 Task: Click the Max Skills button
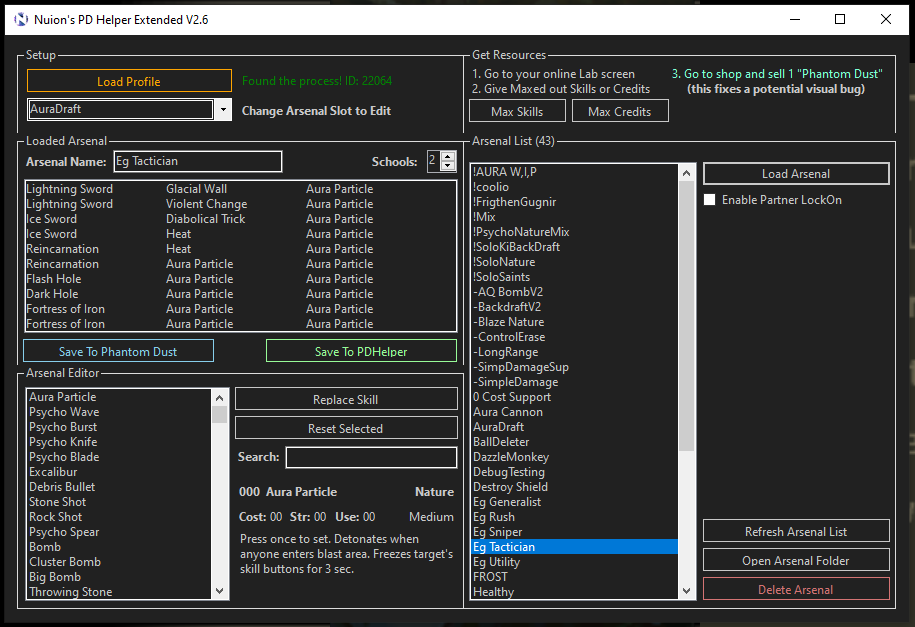point(517,111)
